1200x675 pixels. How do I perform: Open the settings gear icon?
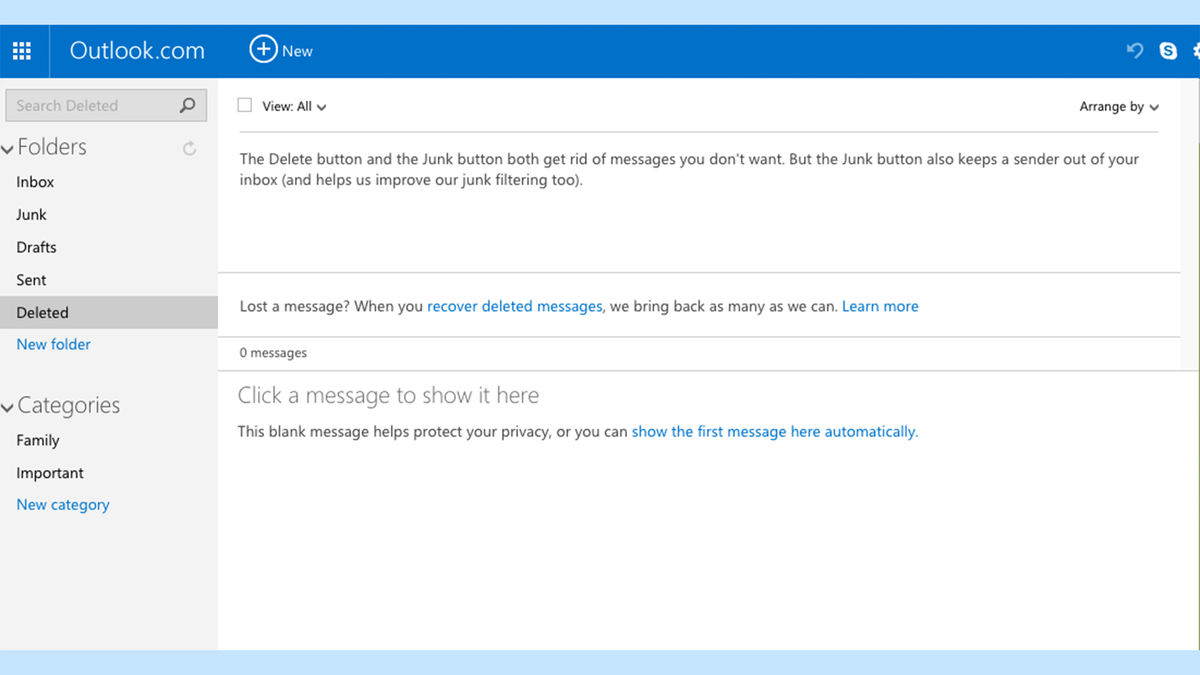1196,50
